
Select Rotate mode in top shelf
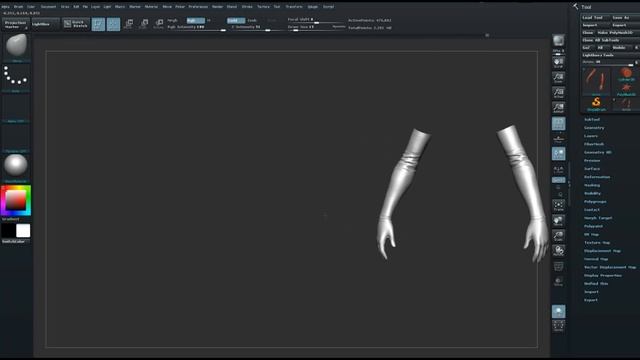[x=159, y=24]
